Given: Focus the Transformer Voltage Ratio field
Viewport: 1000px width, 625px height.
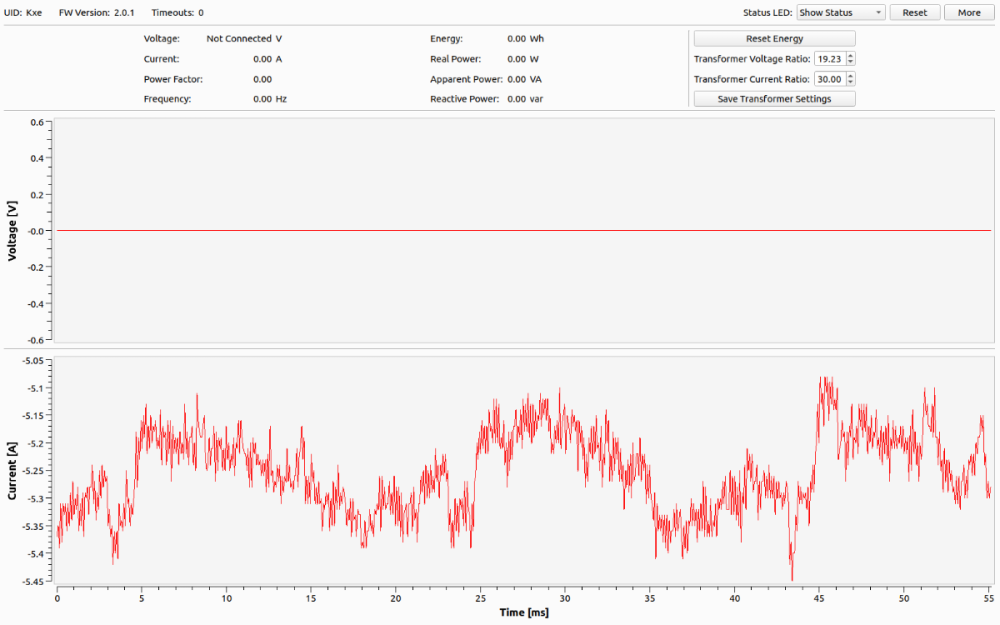Looking at the screenshot, I should coord(829,59).
